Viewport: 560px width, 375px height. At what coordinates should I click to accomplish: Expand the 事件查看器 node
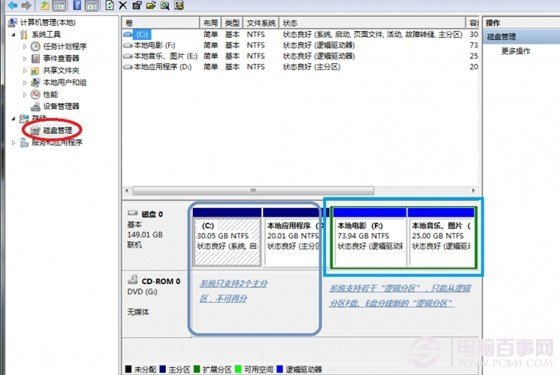pyautogui.click(x=25, y=59)
